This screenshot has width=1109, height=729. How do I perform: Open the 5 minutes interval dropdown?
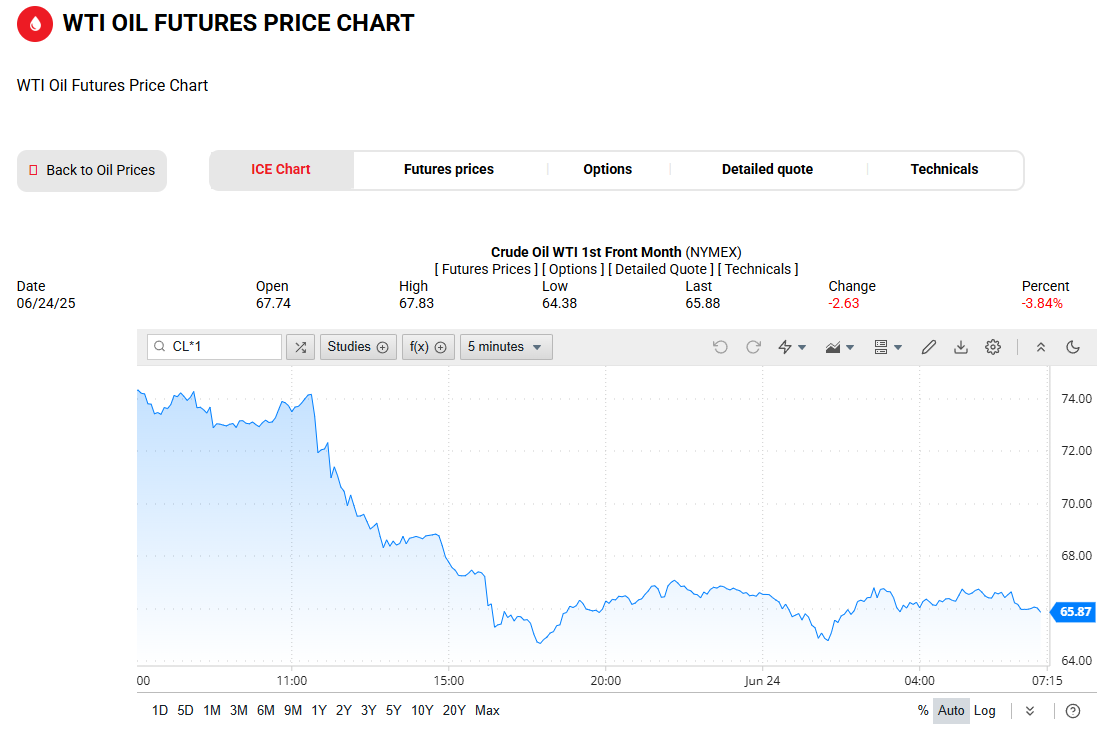[506, 347]
